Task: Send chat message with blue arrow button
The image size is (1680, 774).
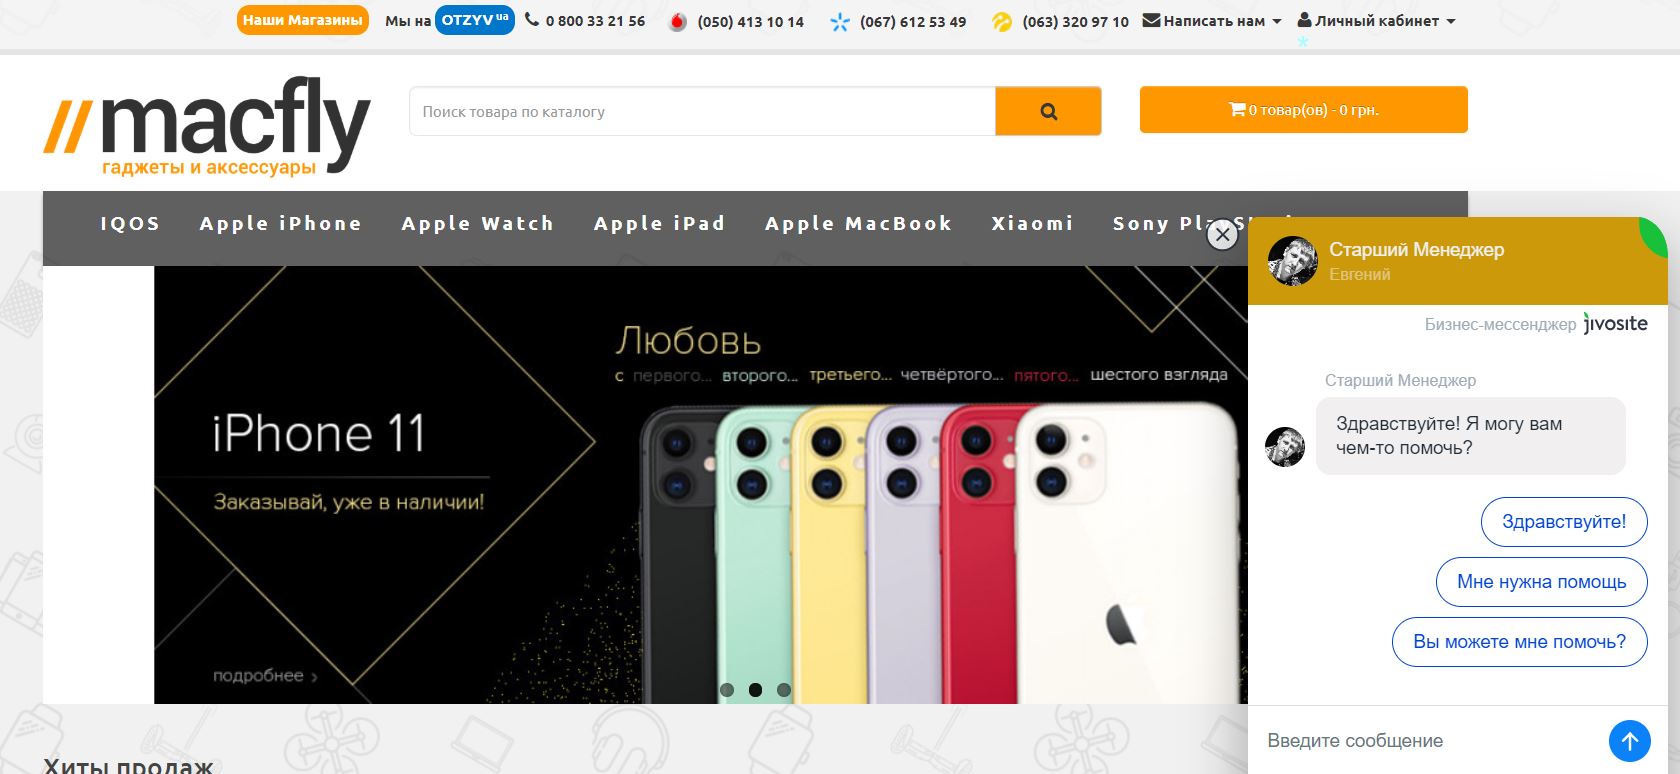Action: (x=1629, y=741)
